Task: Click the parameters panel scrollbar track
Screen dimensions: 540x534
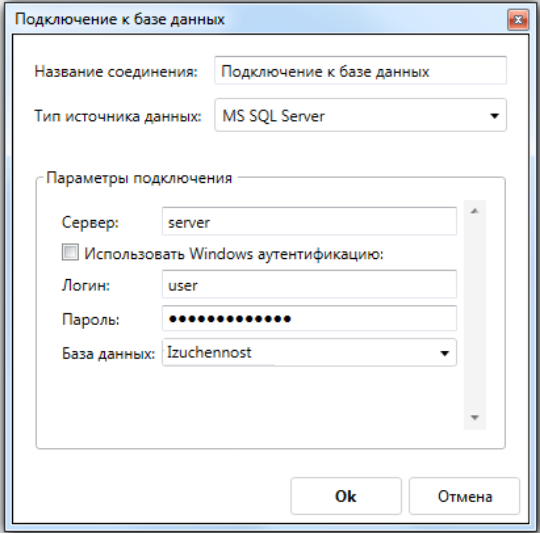Action: (x=475, y=315)
